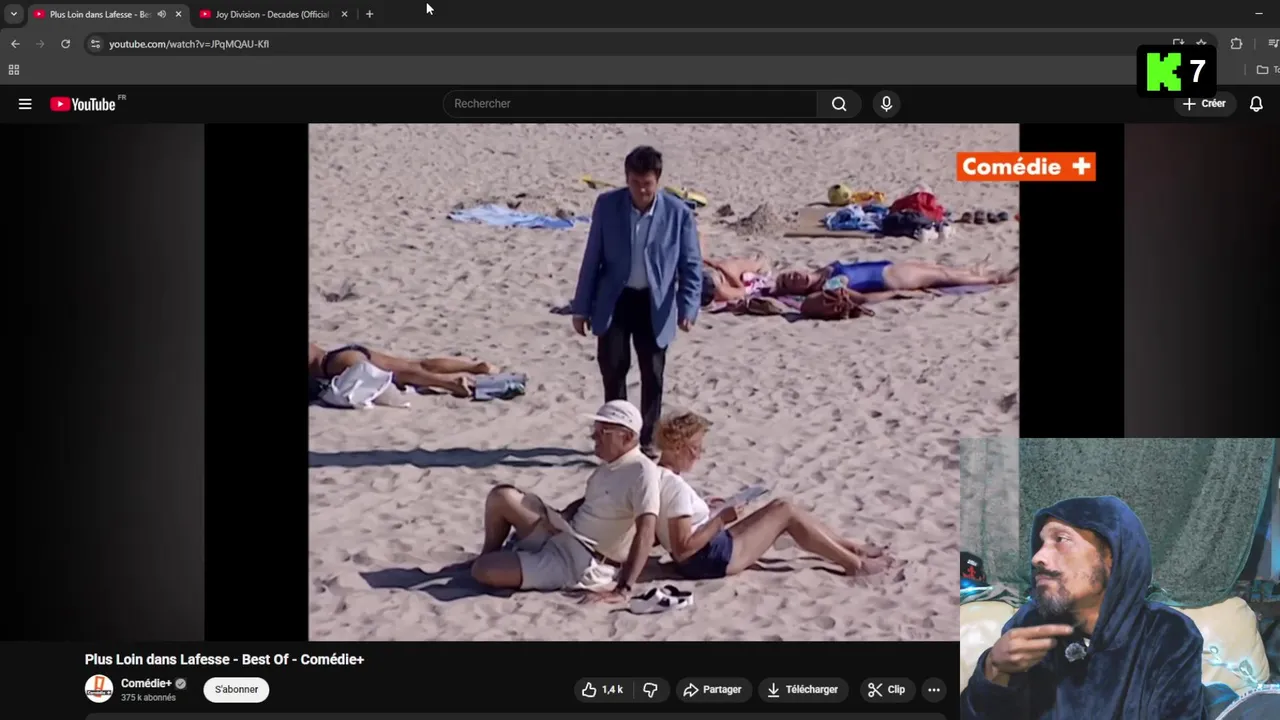Mute the tab via its speaker icon
Image resolution: width=1280 pixels, height=720 pixels.
pos(162,14)
